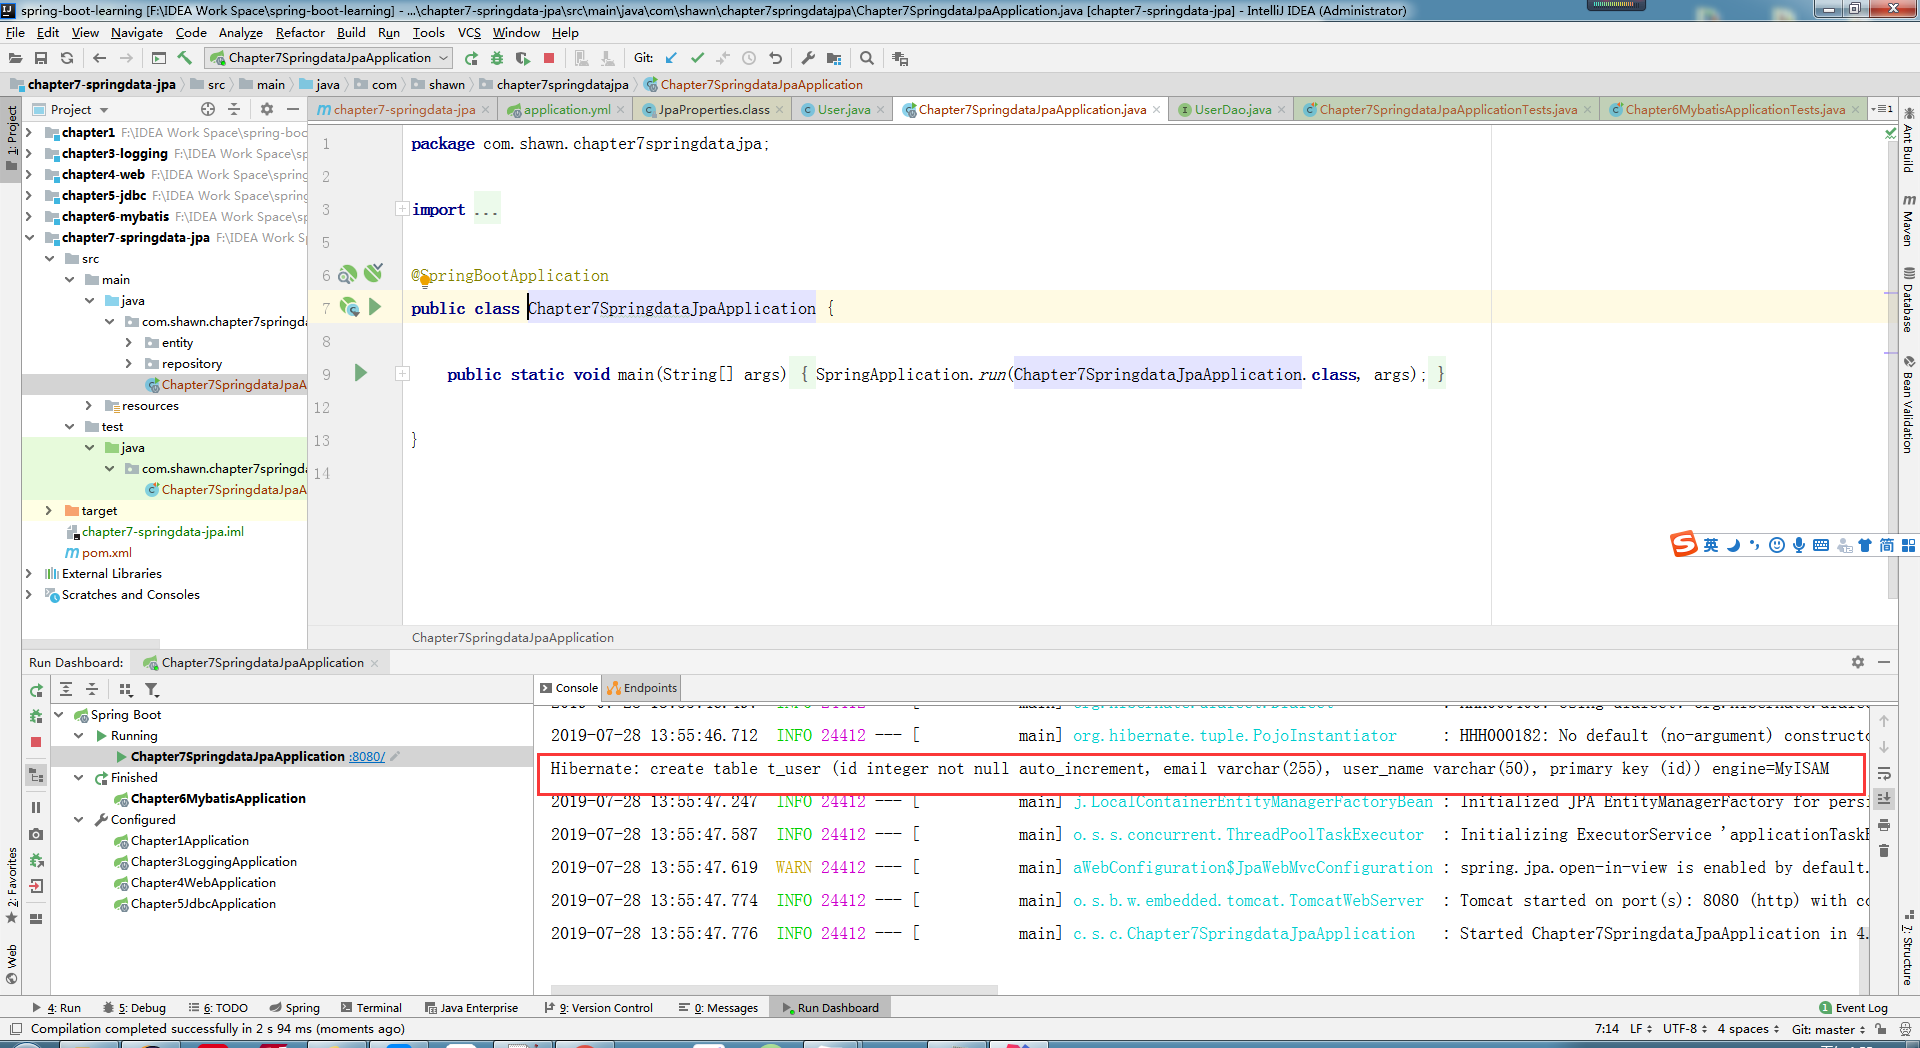Viewport: 1920px width, 1048px height.
Task: Open run configuration dropdown Chapter7SpringdataJpaApplication
Action: click(x=330, y=58)
